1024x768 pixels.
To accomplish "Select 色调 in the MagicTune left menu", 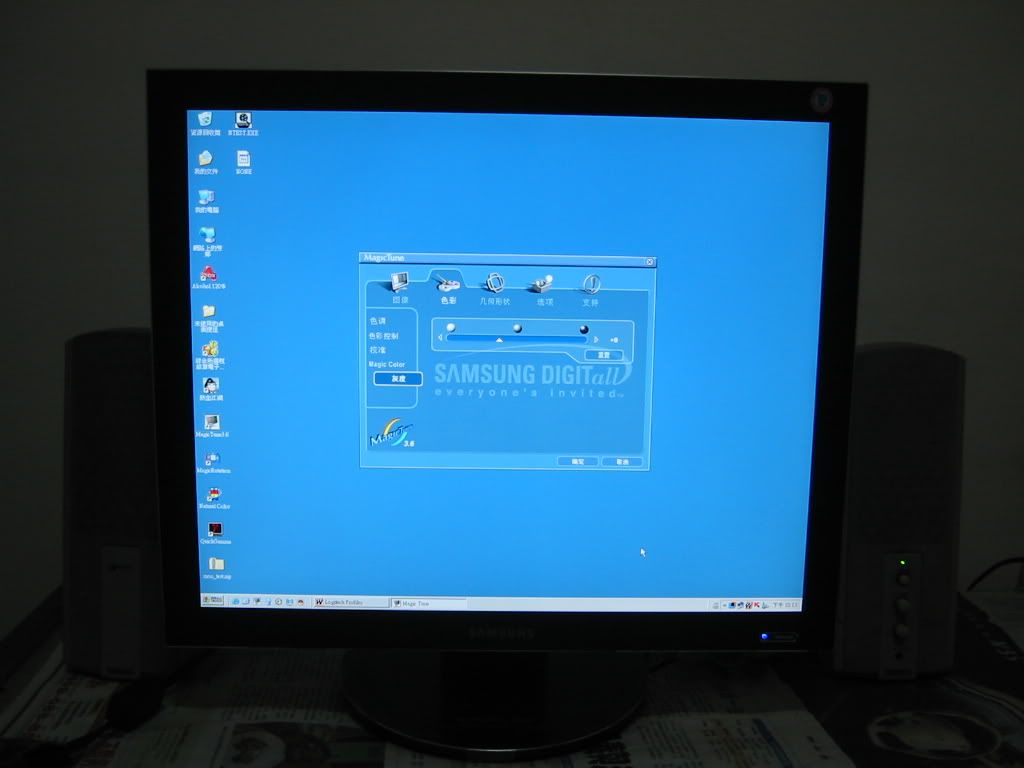I will tap(377, 321).
